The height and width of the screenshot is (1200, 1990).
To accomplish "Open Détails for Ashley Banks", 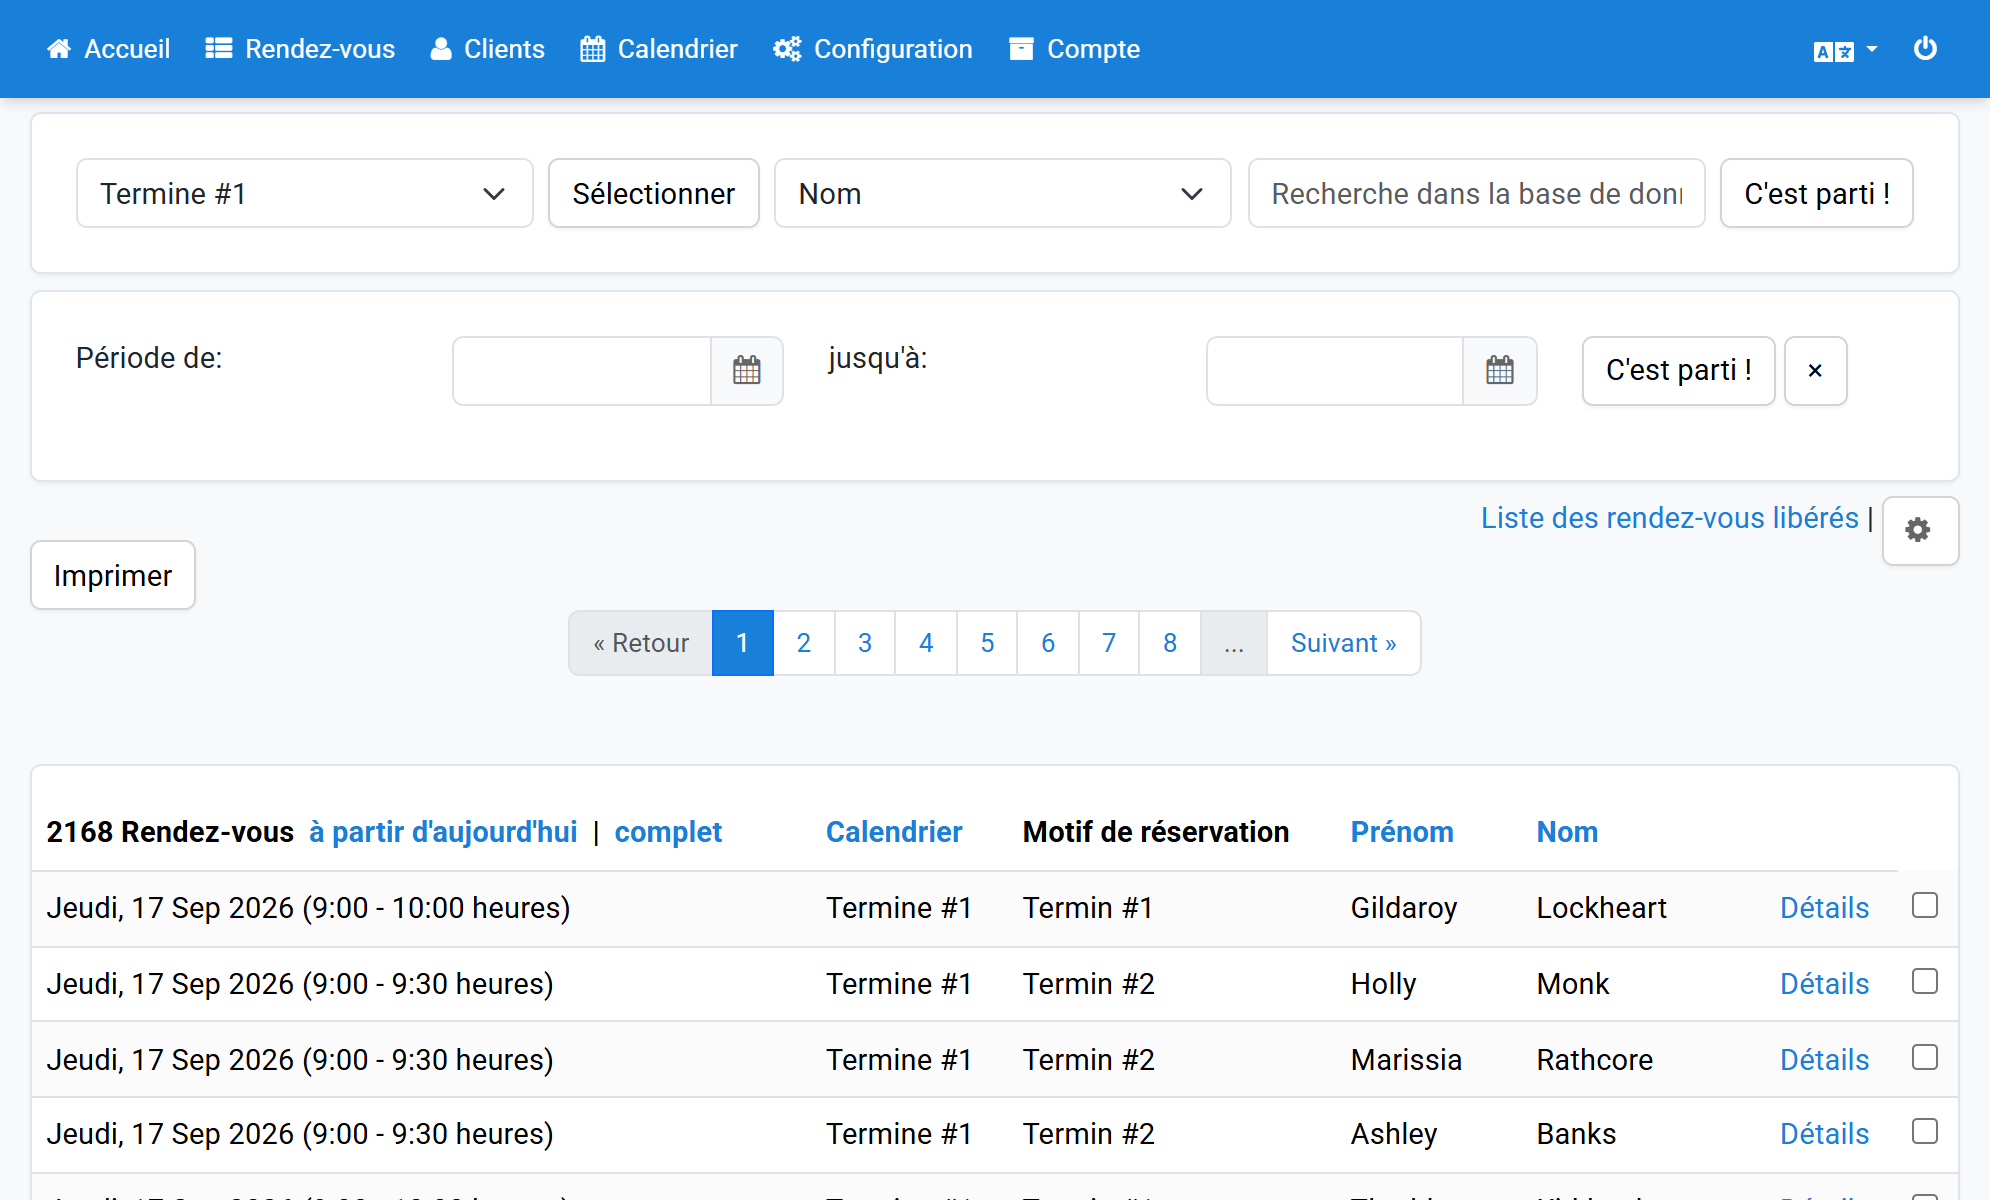I will click(x=1824, y=1133).
